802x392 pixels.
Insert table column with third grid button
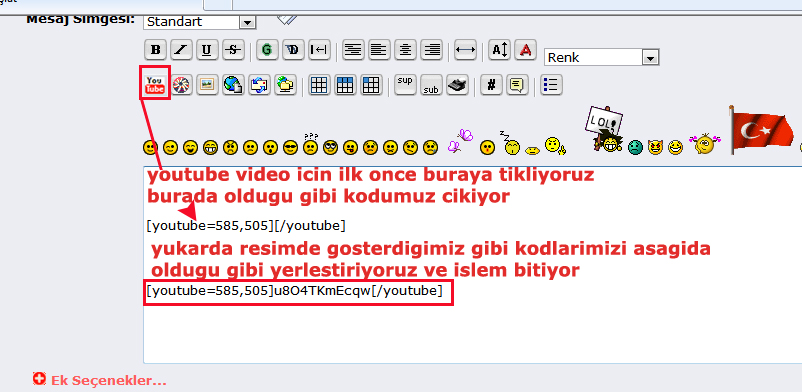tap(371, 85)
